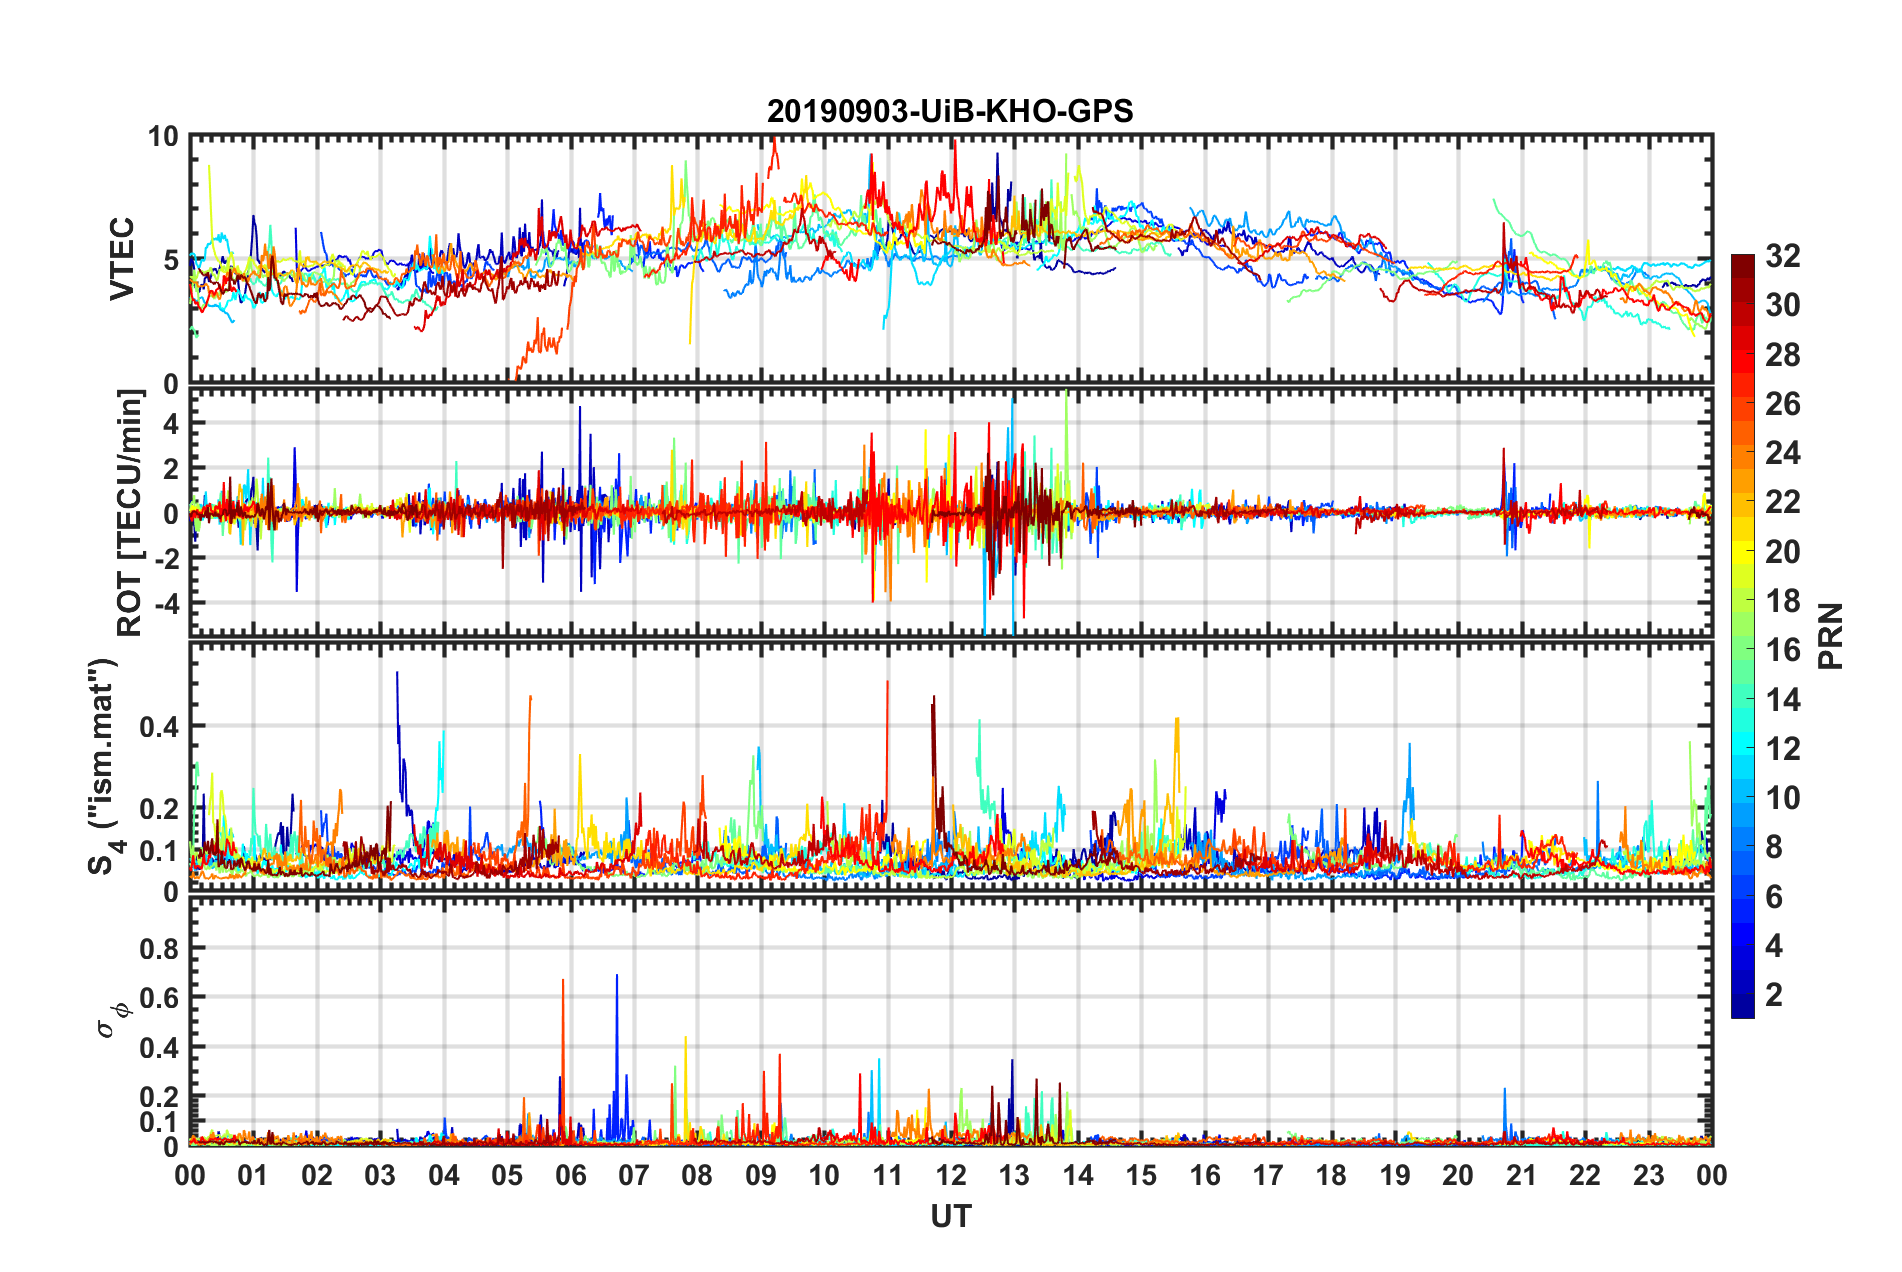
Task: Click inside the S4 plot panel
Action: pos(950,767)
